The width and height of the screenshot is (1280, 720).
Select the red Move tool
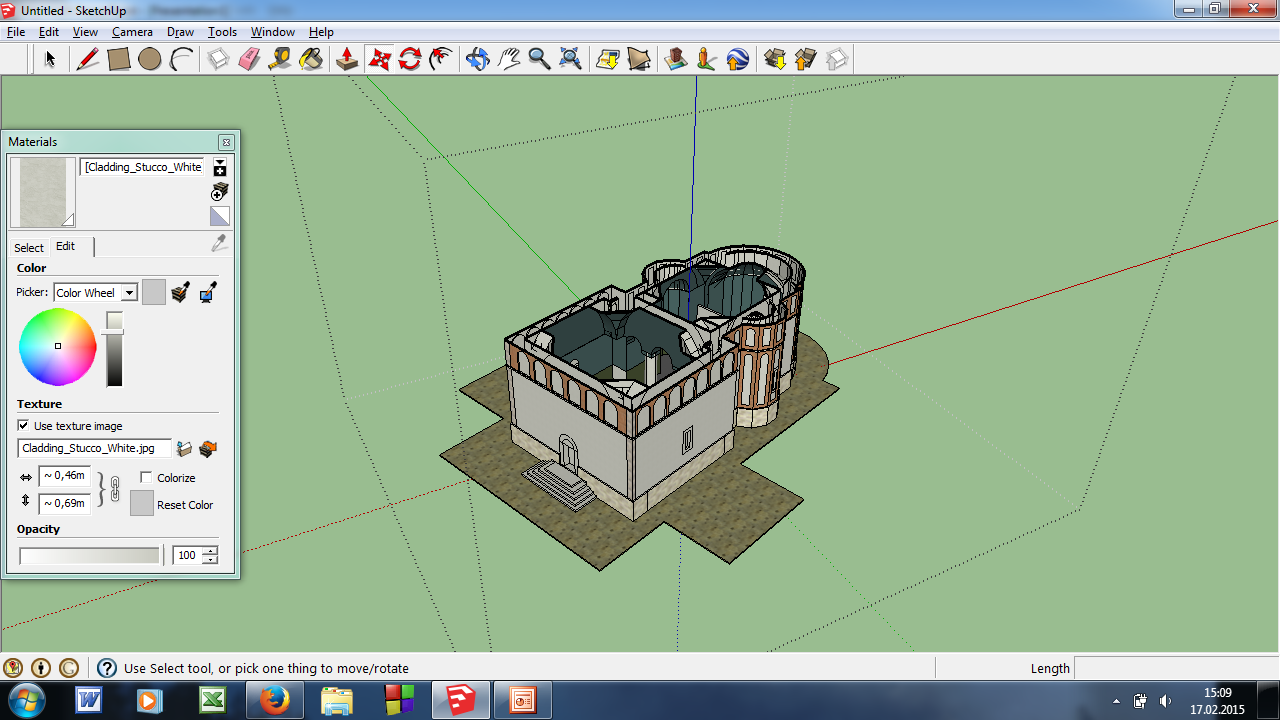pos(379,59)
